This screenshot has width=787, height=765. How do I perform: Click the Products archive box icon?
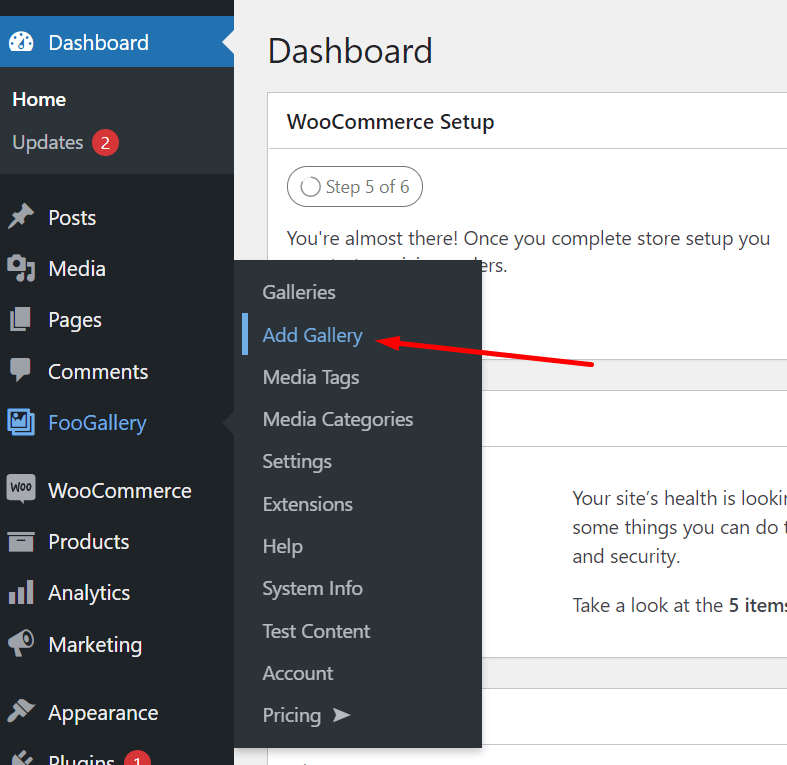[x=21, y=542]
